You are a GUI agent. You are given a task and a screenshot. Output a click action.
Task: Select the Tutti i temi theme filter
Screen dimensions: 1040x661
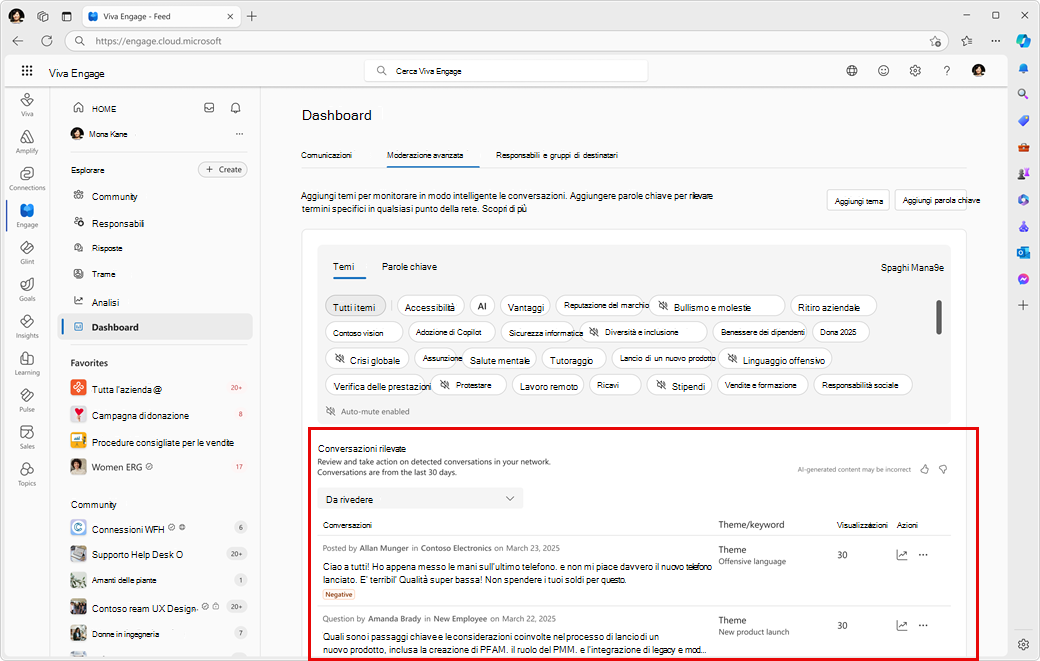click(x=355, y=306)
